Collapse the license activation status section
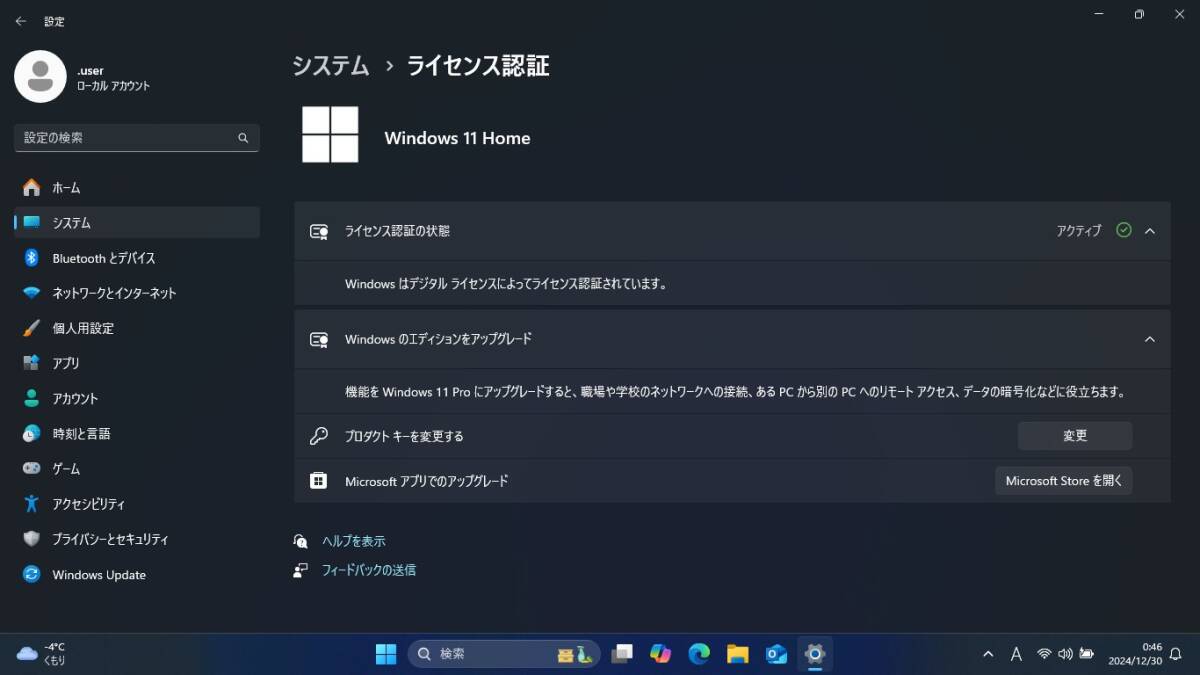This screenshot has height=675, width=1200. (1150, 231)
